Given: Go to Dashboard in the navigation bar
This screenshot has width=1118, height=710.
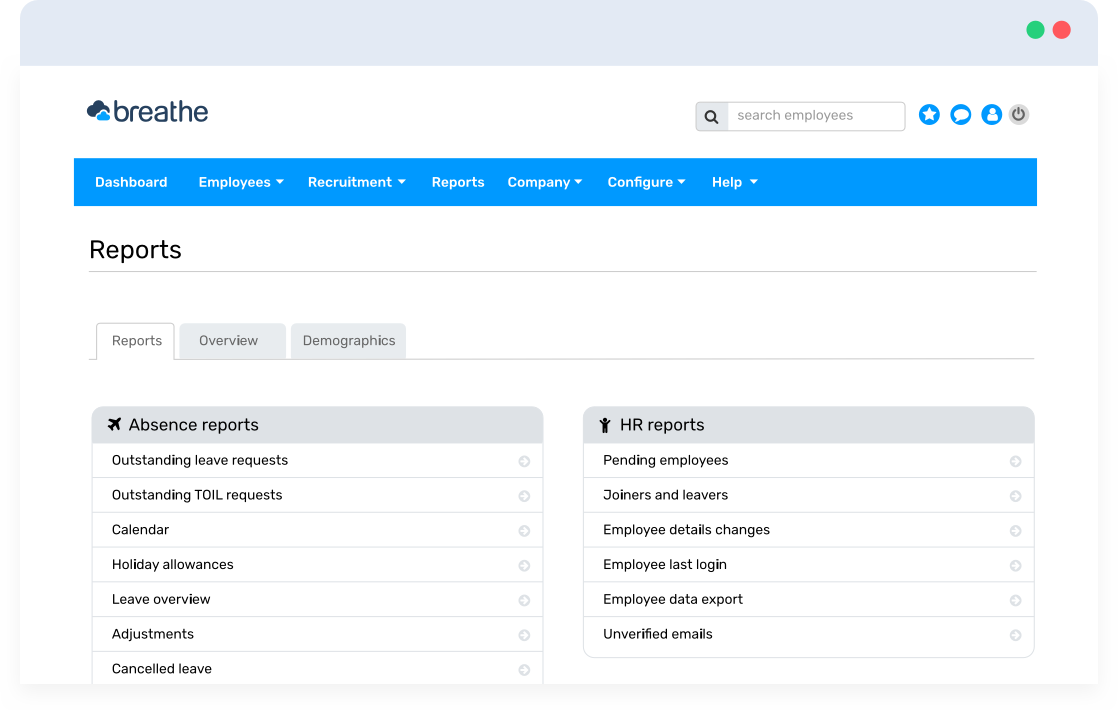Looking at the screenshot, I should click(x=131, y=182).
